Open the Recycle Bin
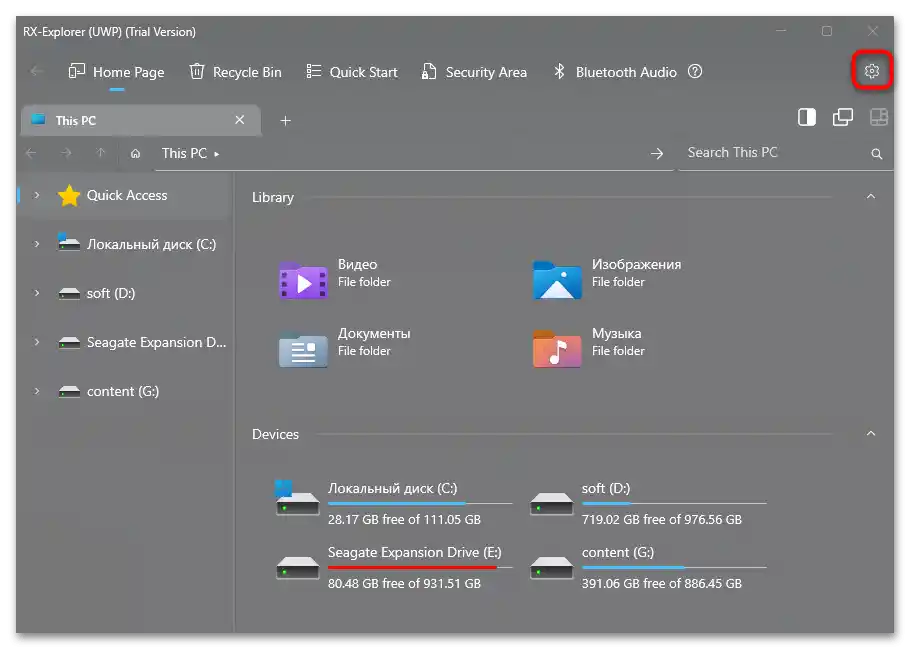 (x=235, y=71)
